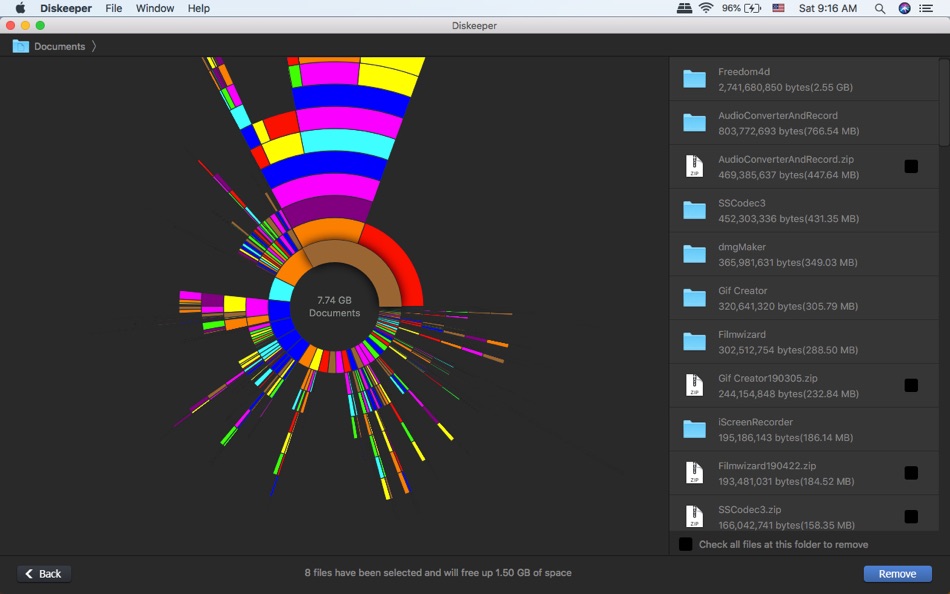Select the 'Filmwizard' folder name text
The width and height of the screenshot is (950, 594).
click(742, 334)
